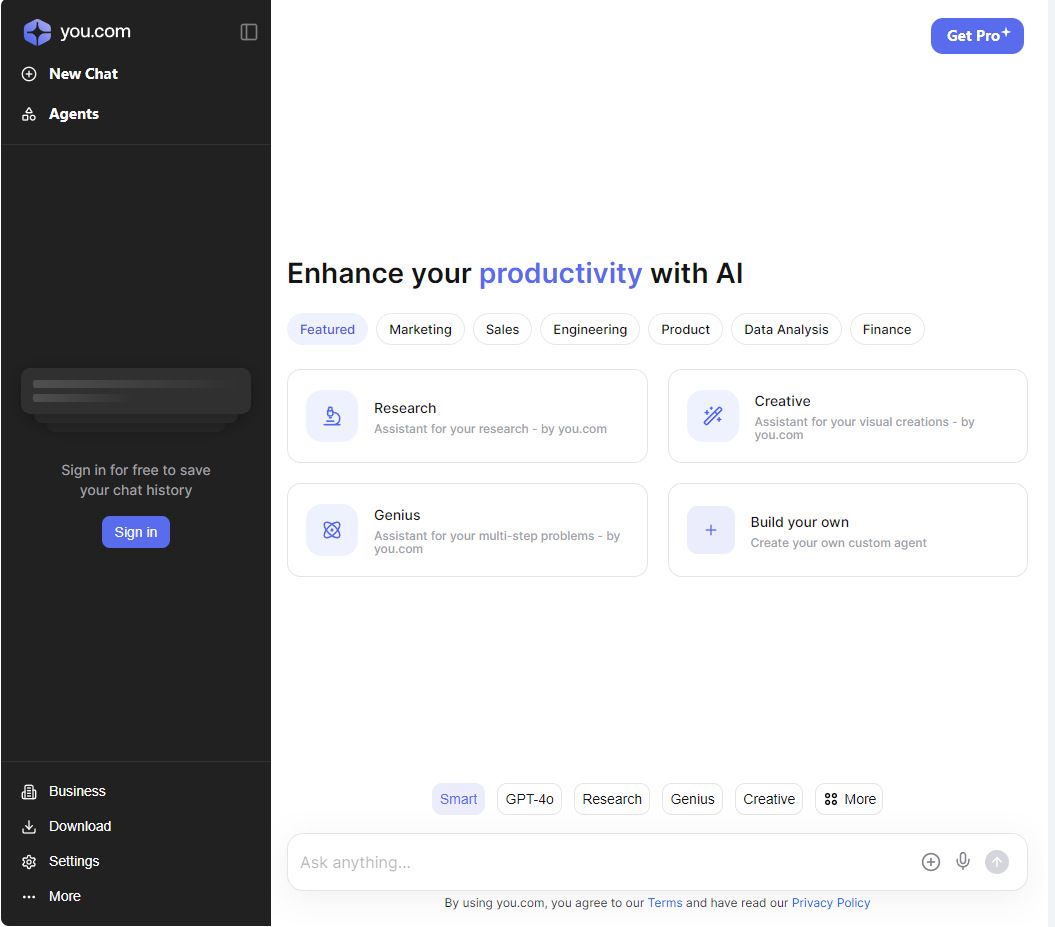Image resolution: width=1055 pixels, height=927 pixels.
Task: Select the Creative mode chip above input
Action: pyautogui.click(x=769, y=799)
